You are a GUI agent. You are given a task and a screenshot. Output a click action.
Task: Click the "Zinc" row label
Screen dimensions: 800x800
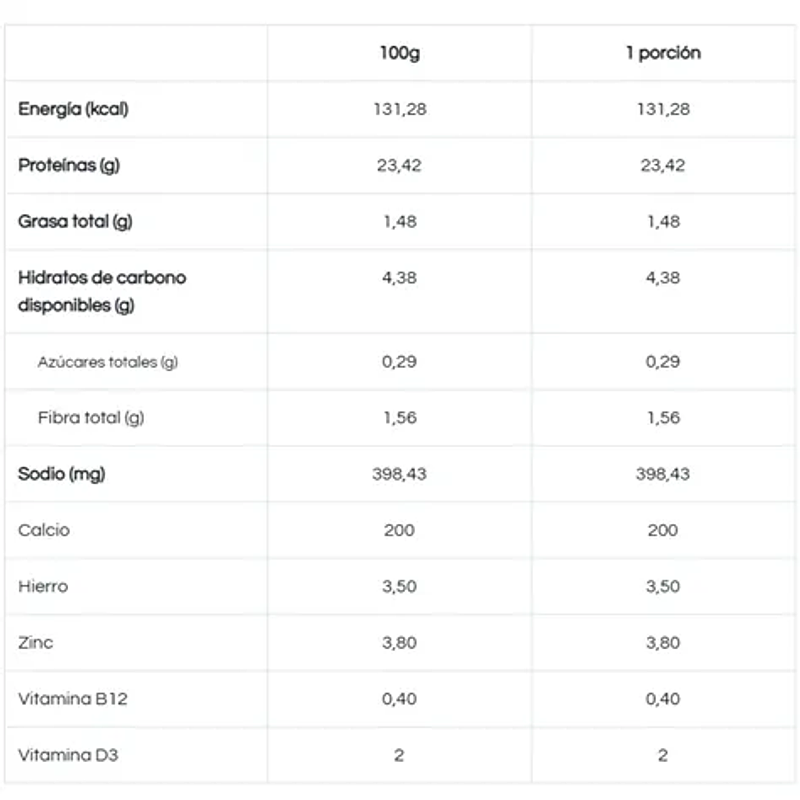[x=35, y=642]
